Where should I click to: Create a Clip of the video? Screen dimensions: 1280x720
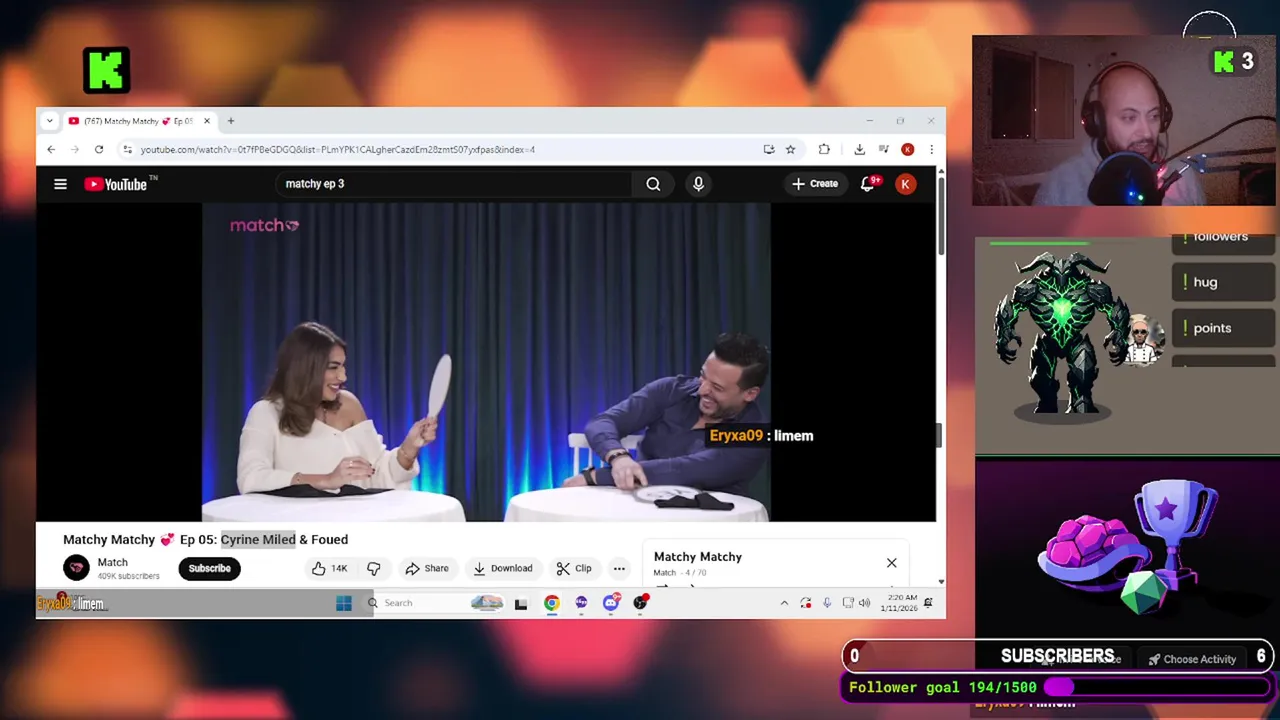[x=574, y=568]
